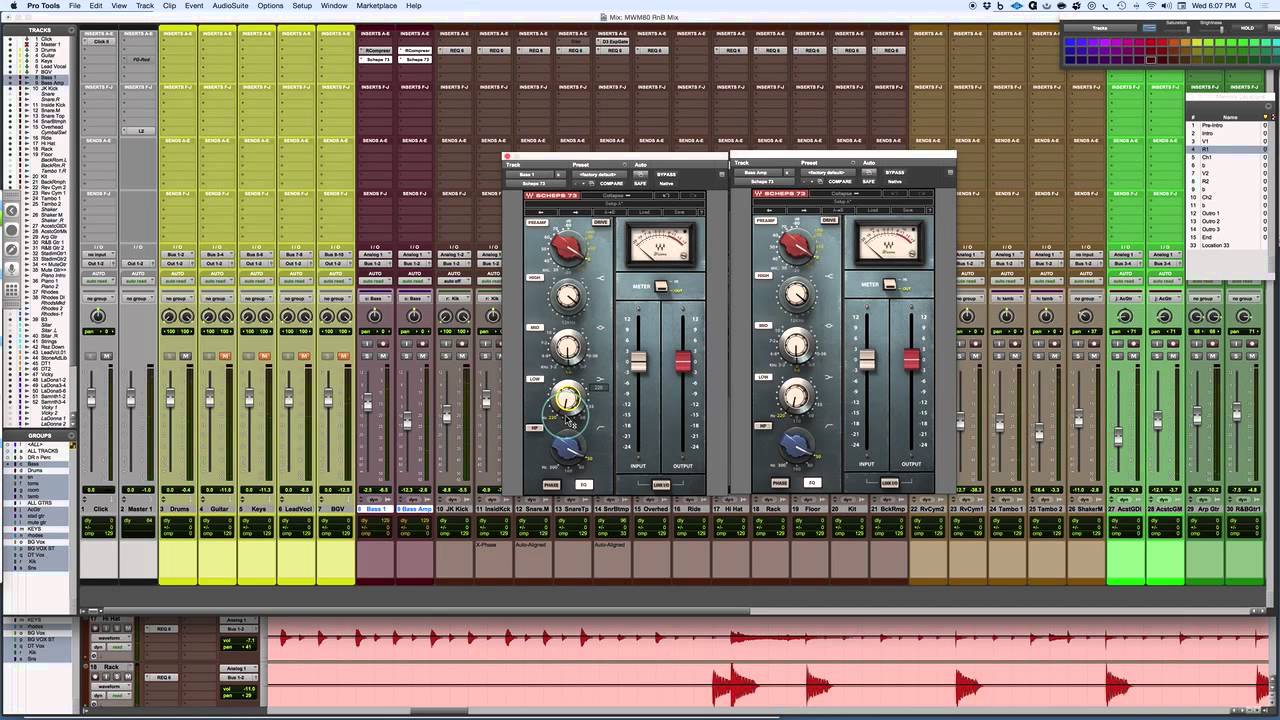Screen dimensions: 1280x720
Task: Pick bright red swatch in color palette
Action: [1161, 41]
